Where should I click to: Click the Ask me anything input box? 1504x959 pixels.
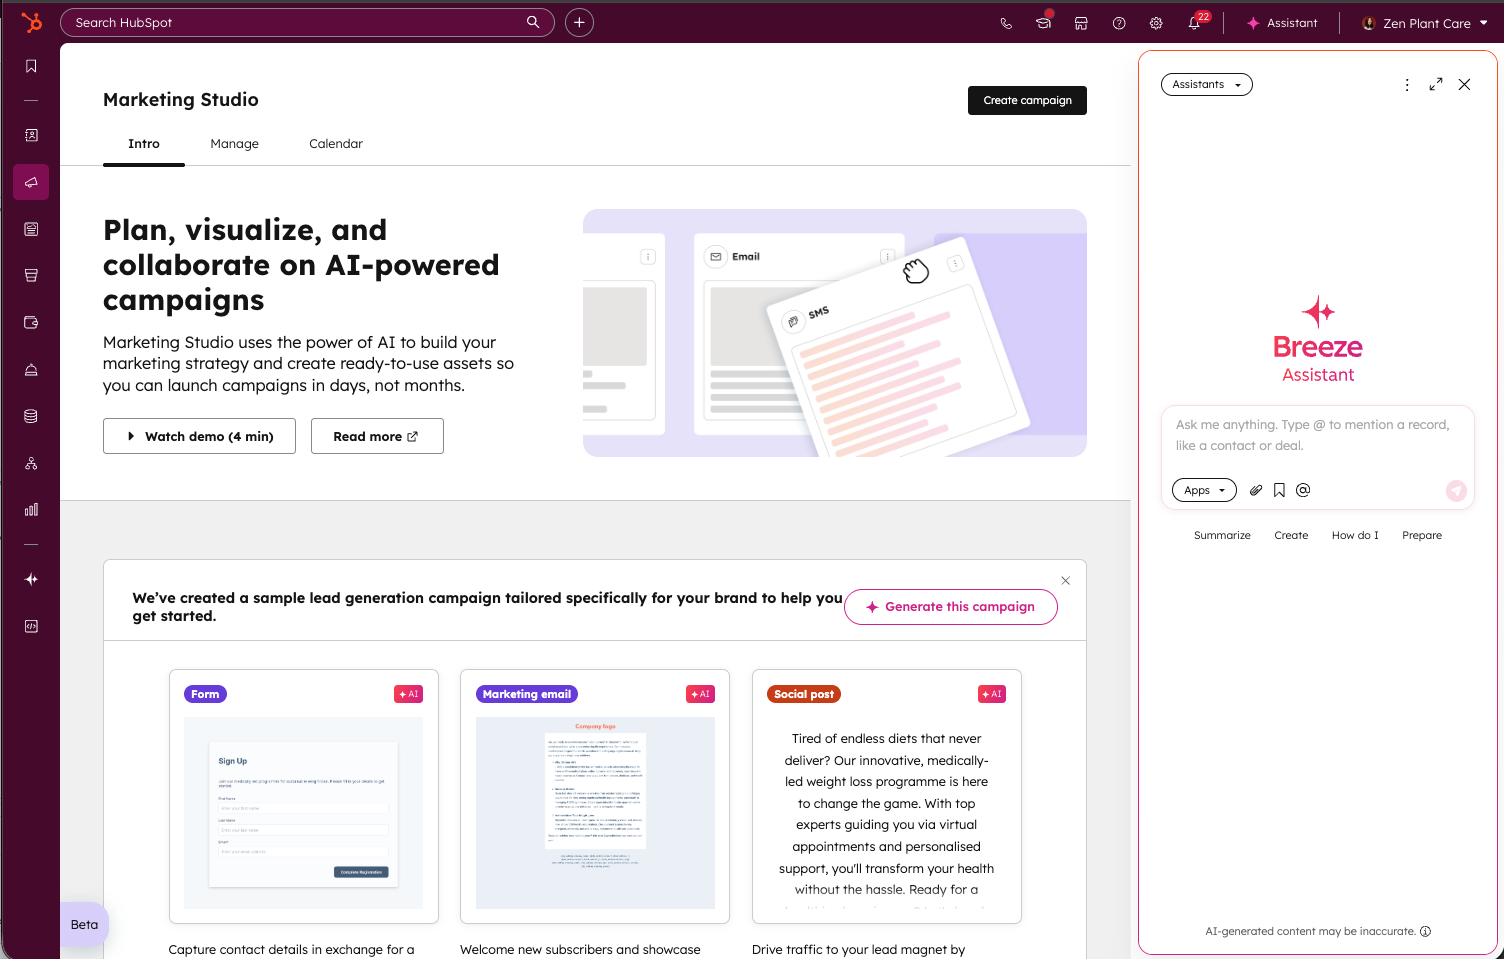(1317, 436)
